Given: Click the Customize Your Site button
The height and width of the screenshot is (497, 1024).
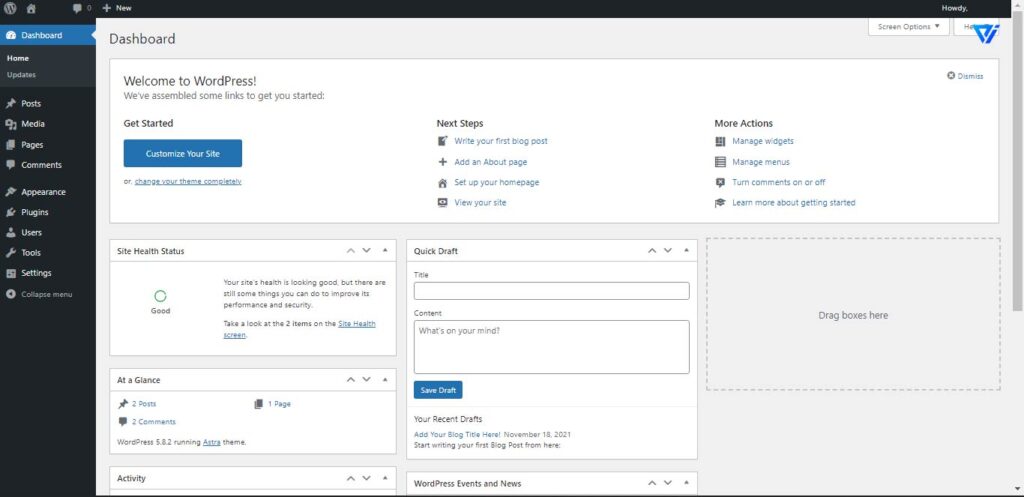Looking at the screenshot, I should point(183,153).
